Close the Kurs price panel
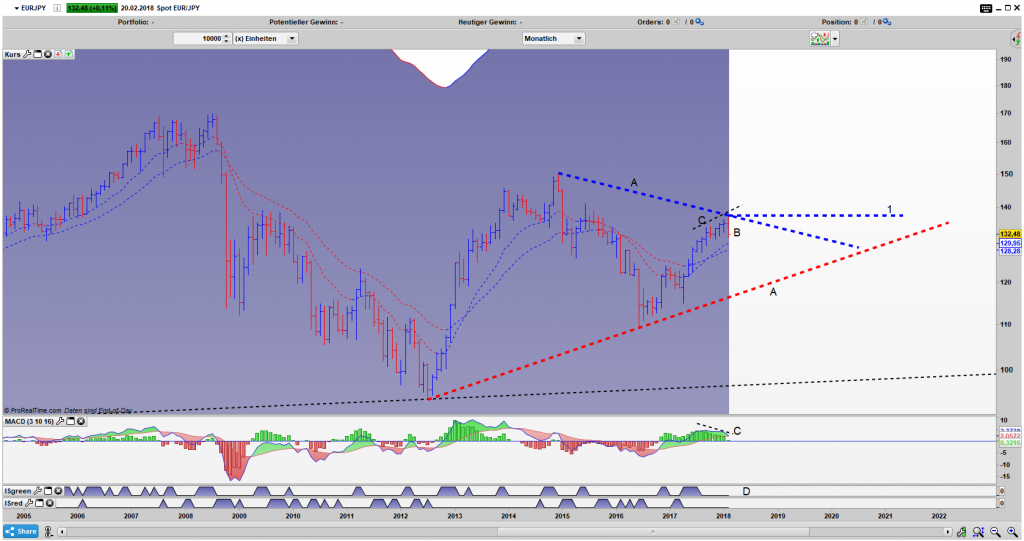The image size is (1024, 541). point(48,54)
